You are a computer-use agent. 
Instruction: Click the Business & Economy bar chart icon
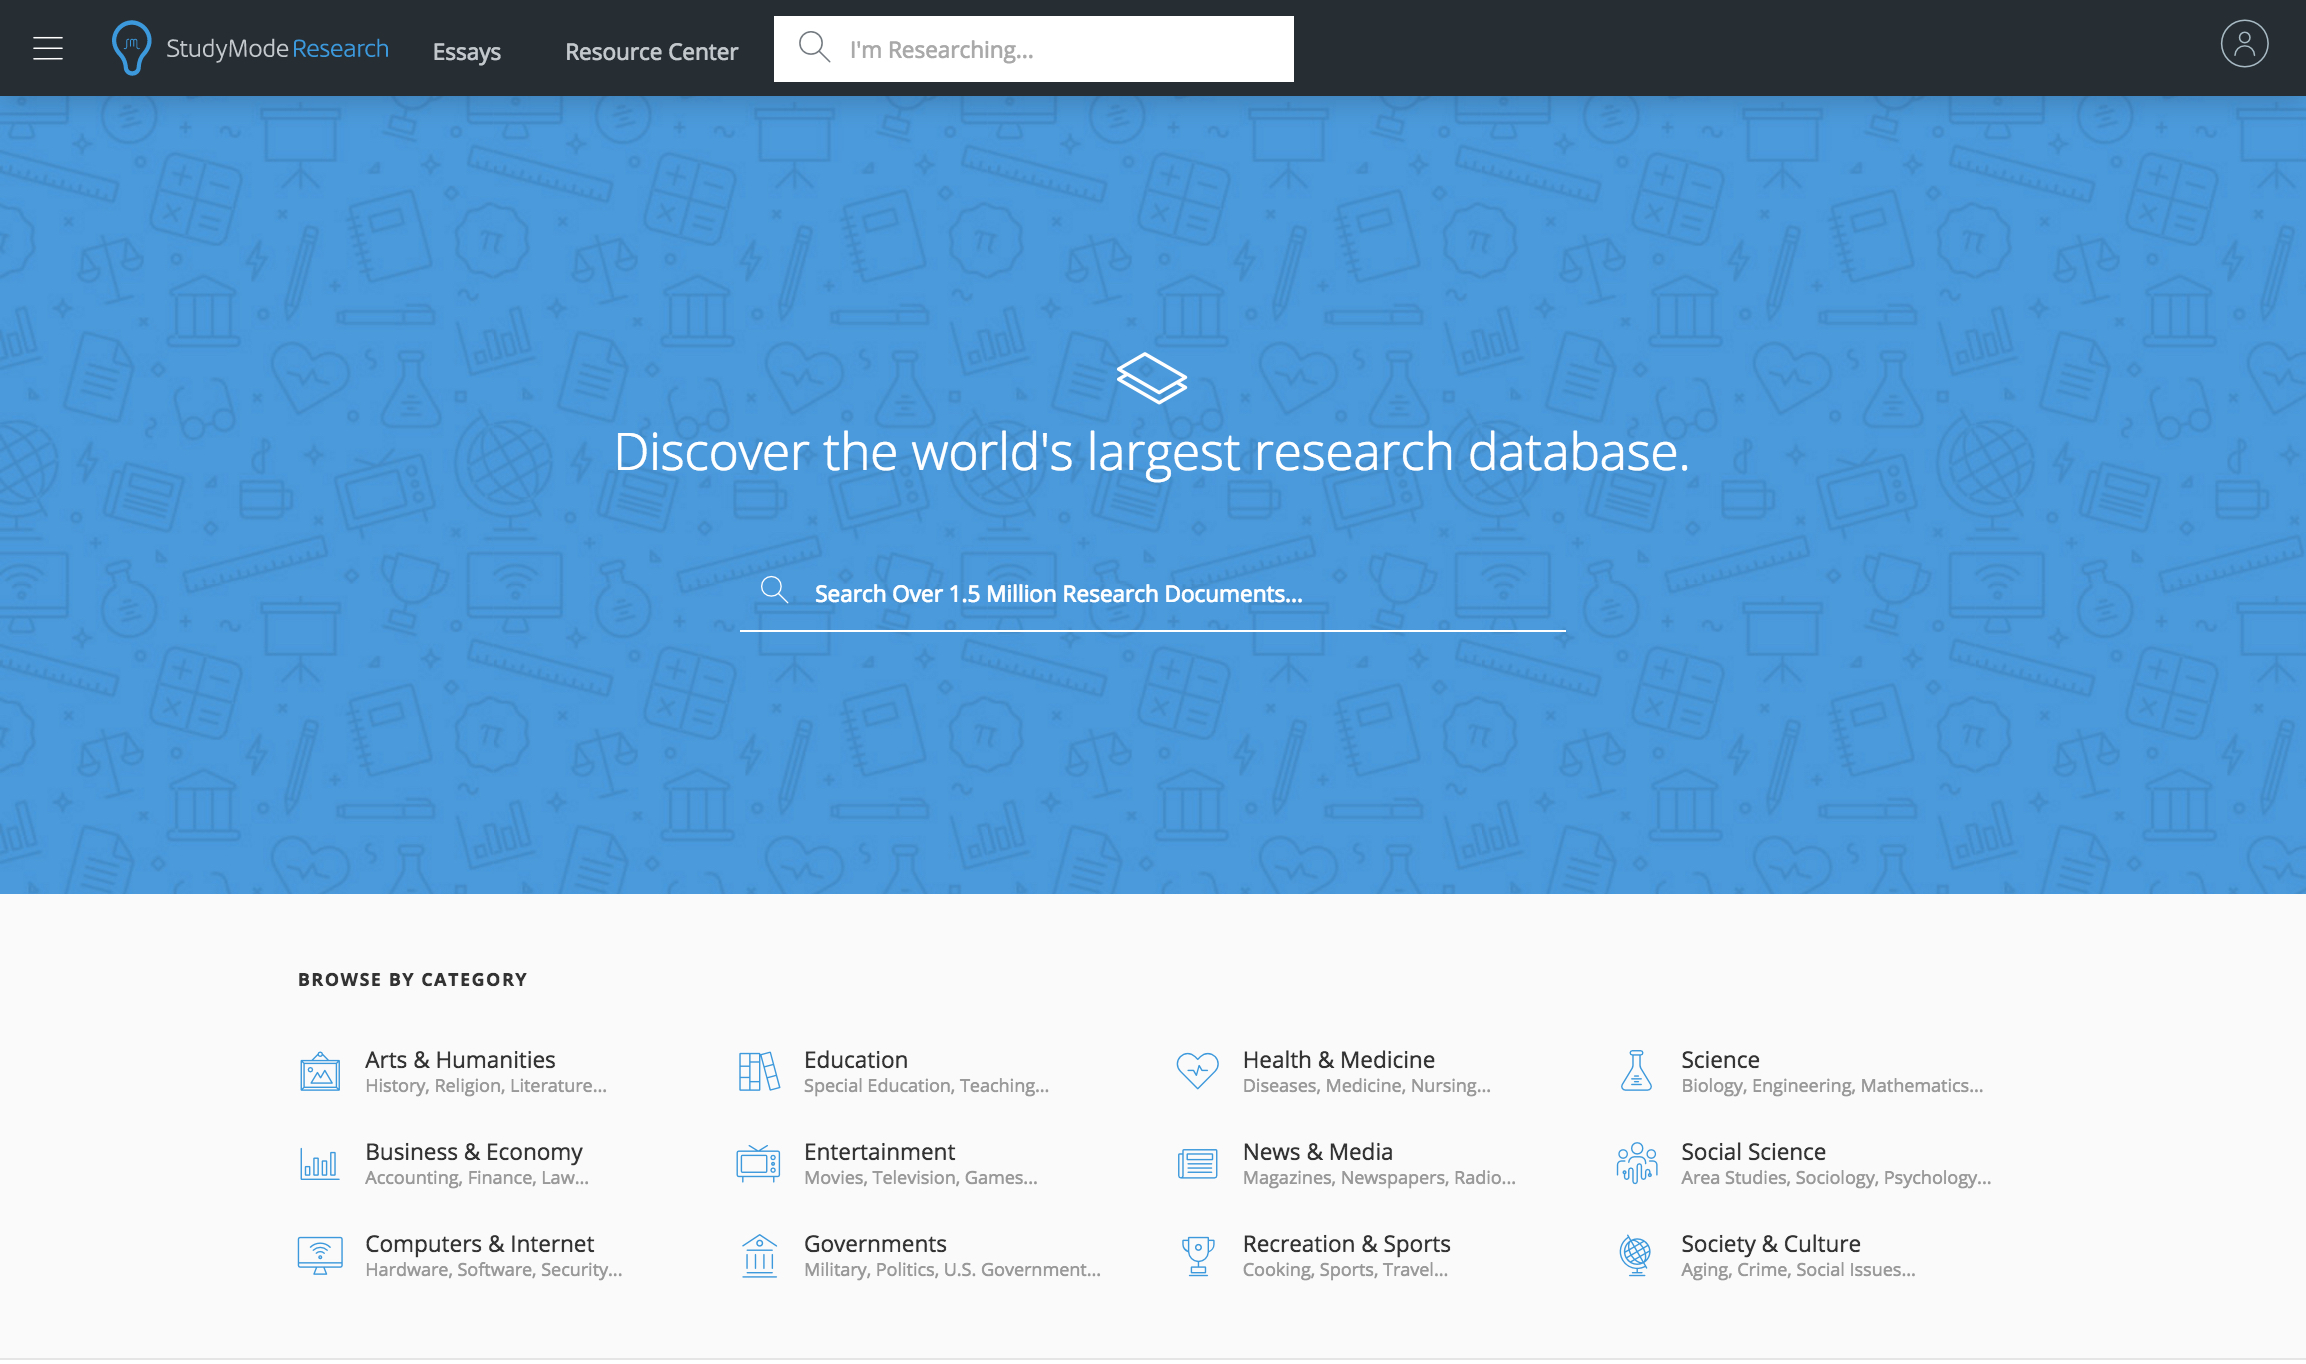click(x=320, y=1164)
